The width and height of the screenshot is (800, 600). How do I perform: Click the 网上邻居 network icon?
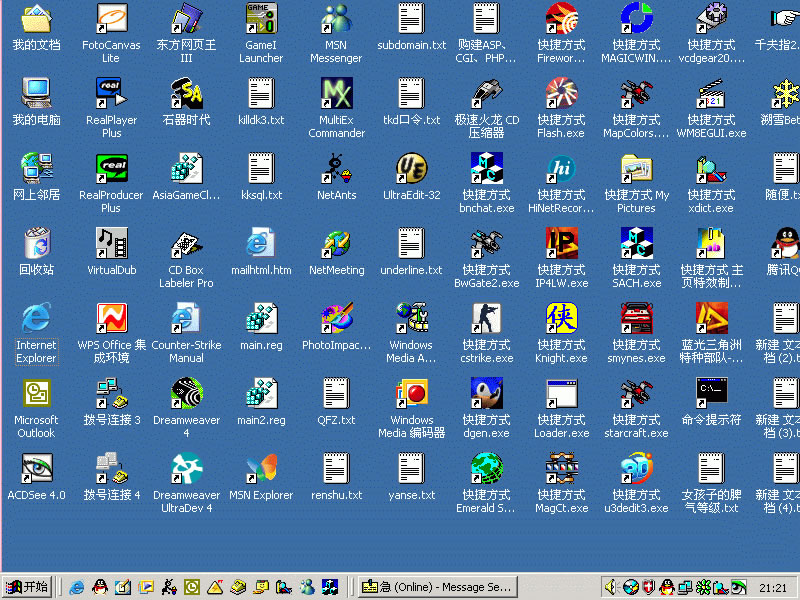36,168
